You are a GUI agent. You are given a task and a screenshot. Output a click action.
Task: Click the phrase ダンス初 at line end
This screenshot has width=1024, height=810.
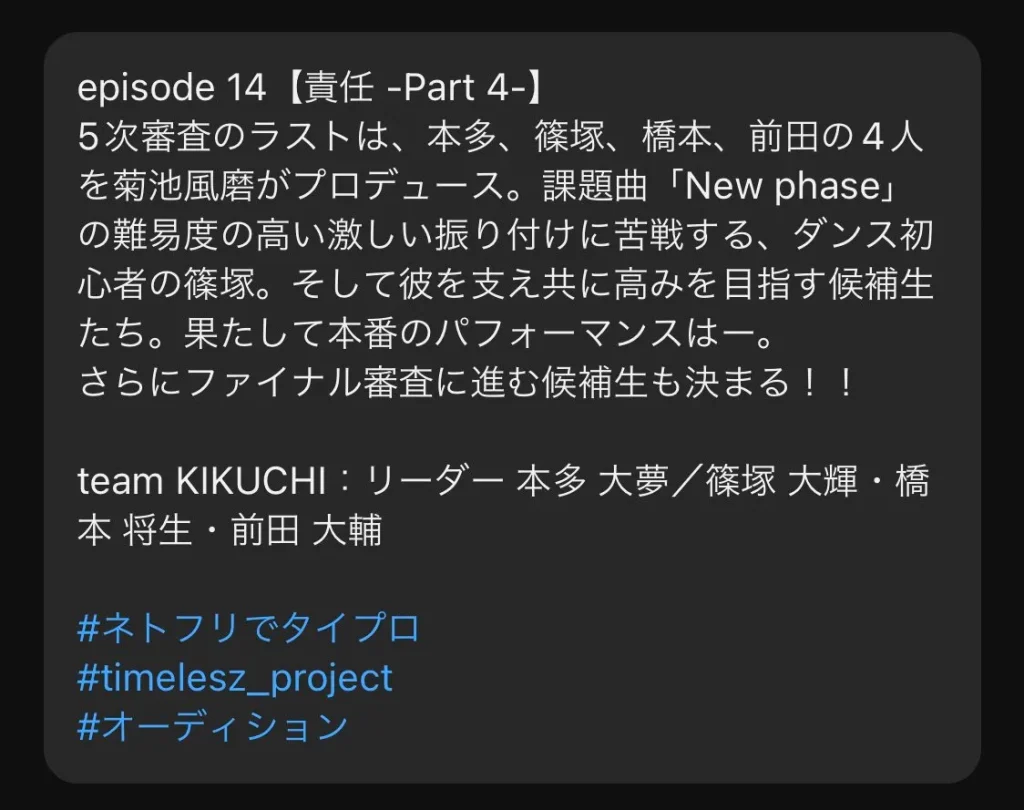[x=862, y=236]
